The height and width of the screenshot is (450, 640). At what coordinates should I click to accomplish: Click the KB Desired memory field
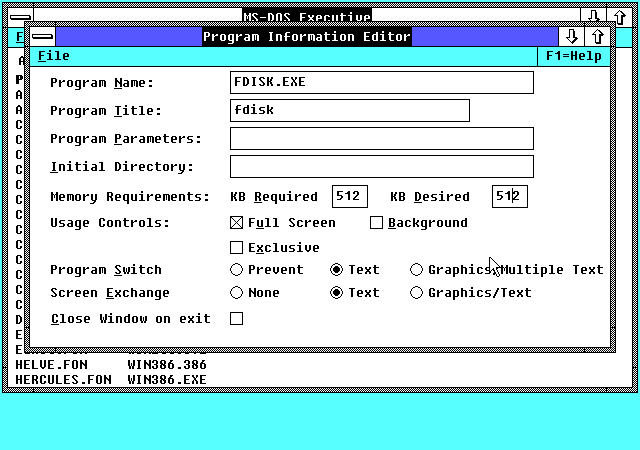[510, 196]
